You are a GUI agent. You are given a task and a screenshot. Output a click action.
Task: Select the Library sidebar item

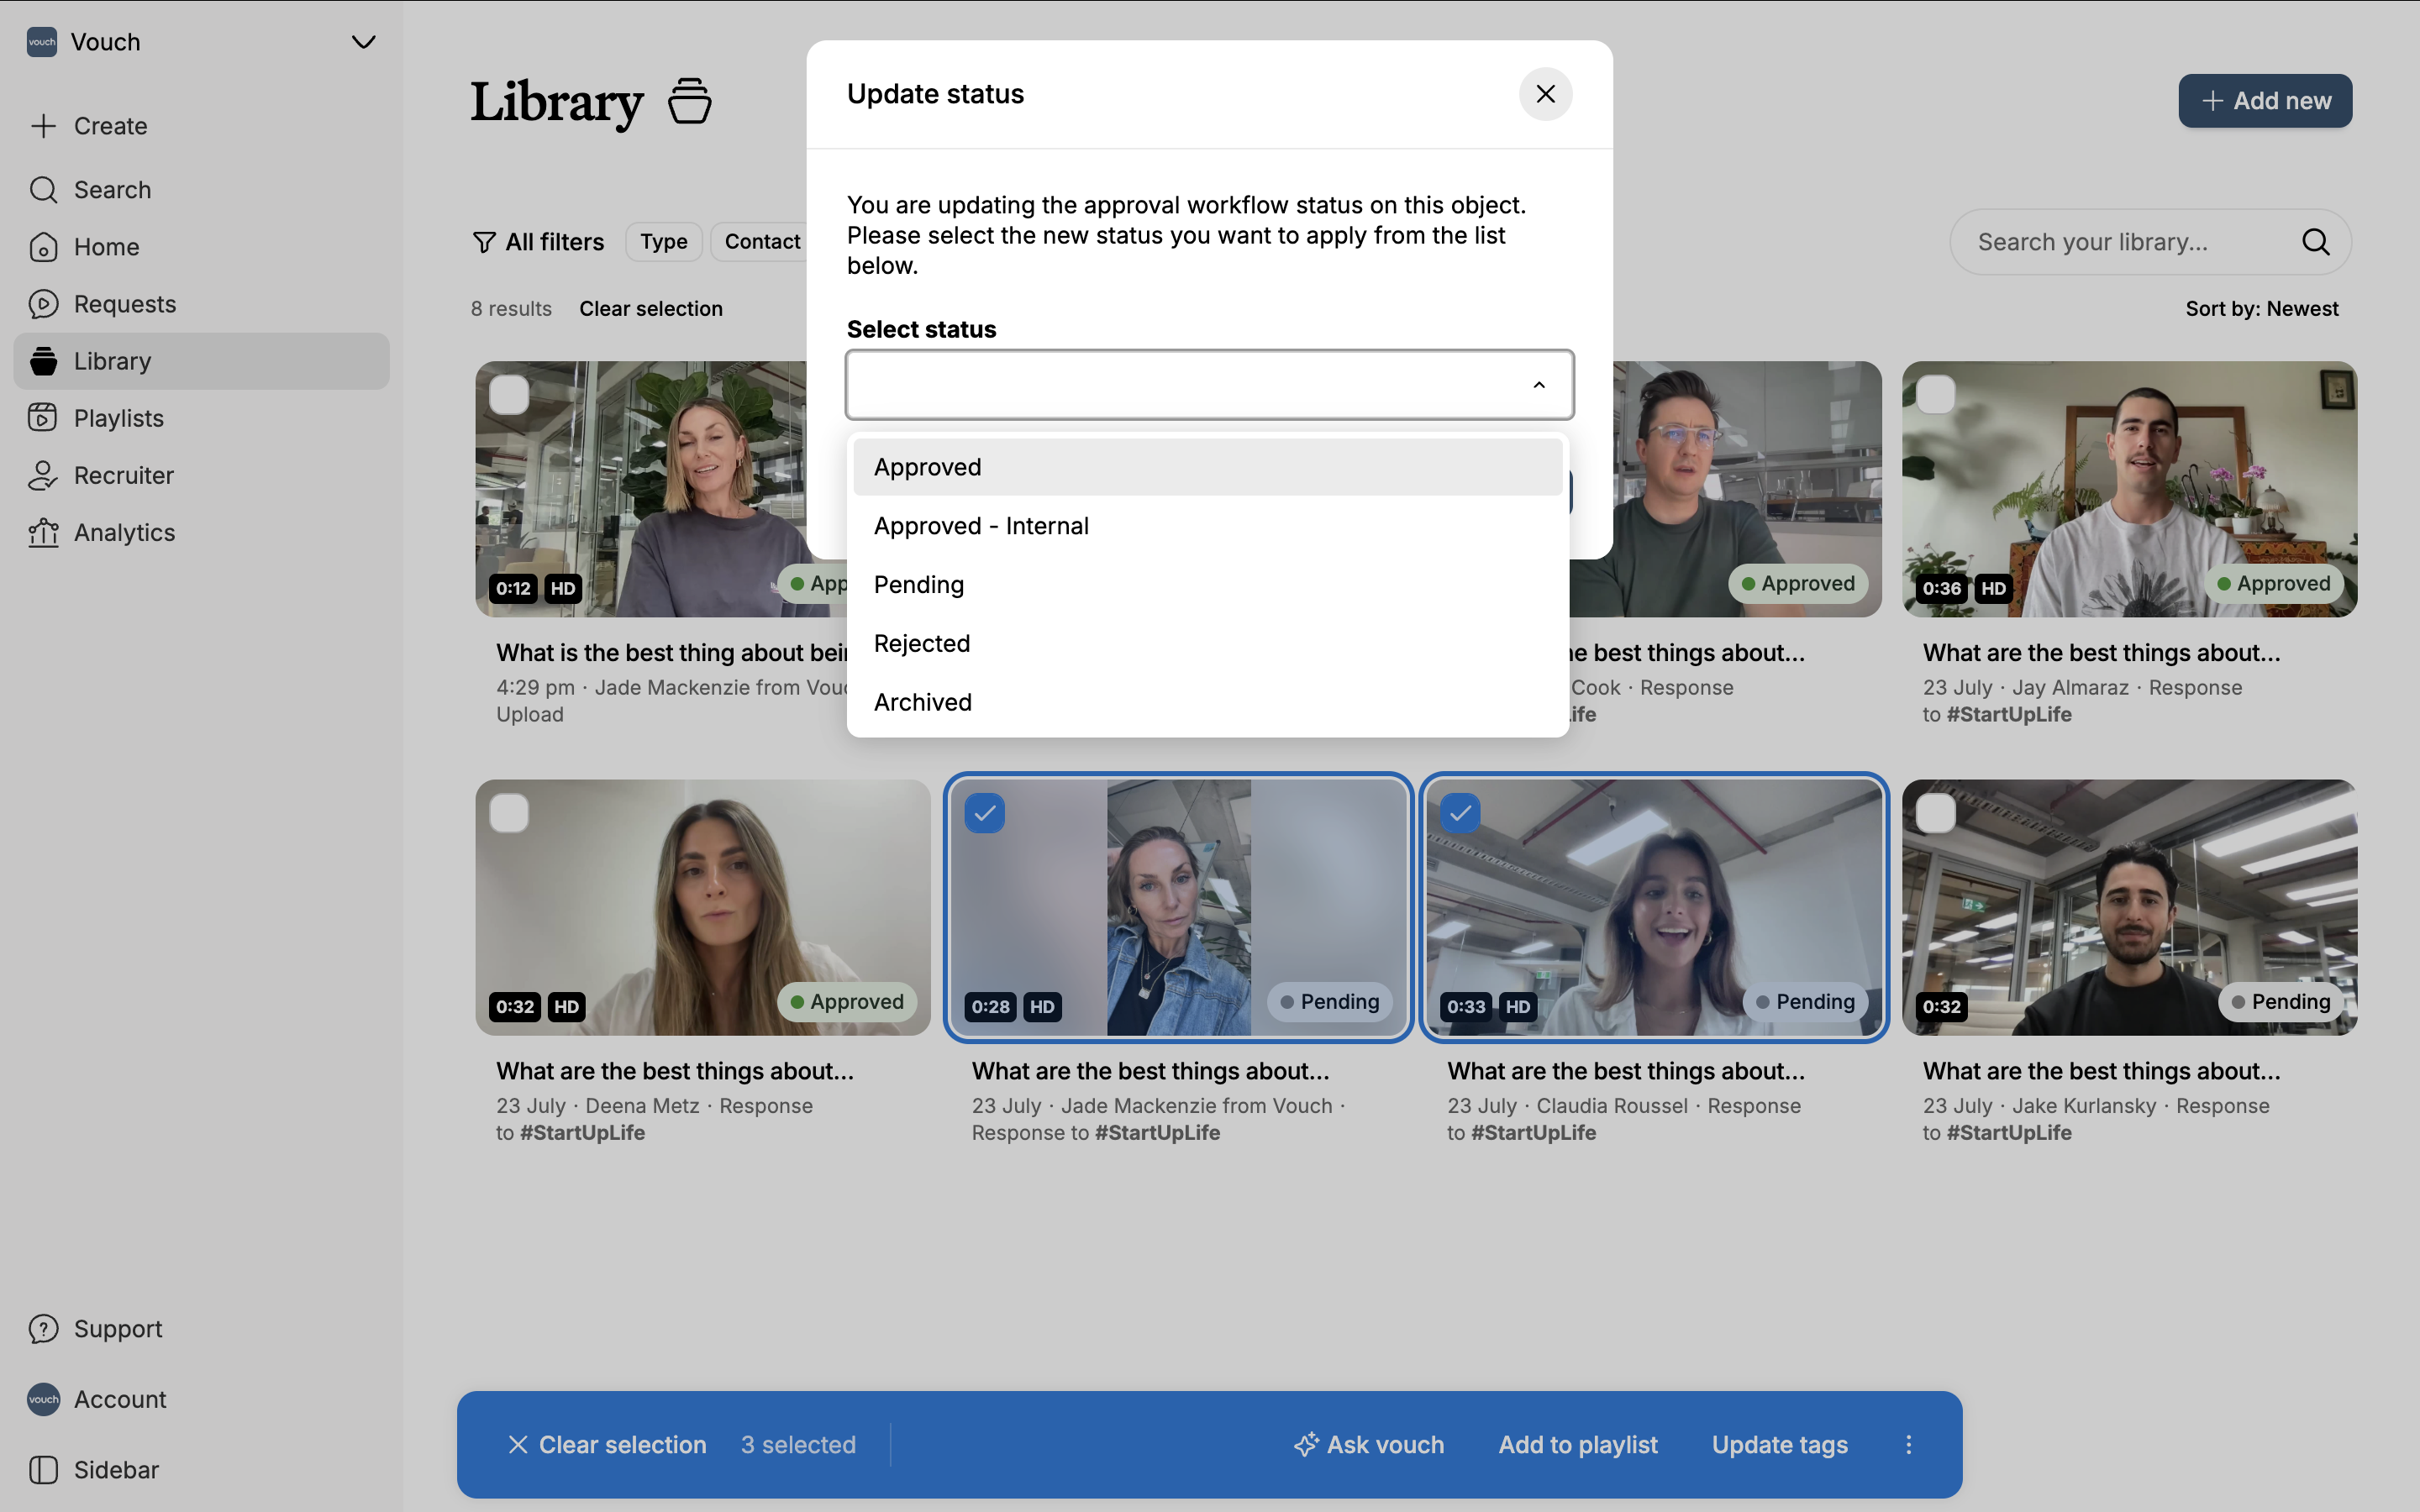coord(201,361)
